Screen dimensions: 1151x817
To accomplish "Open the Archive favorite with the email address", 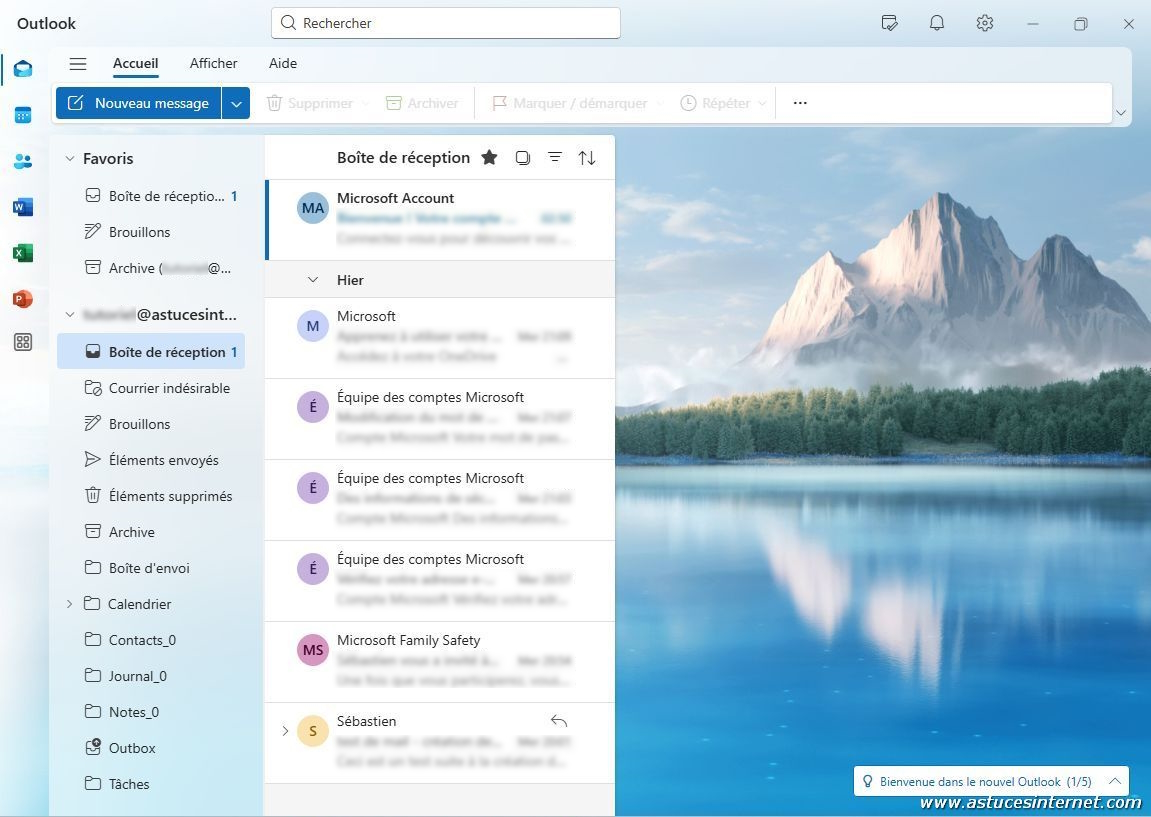I will tap(151, 268).
